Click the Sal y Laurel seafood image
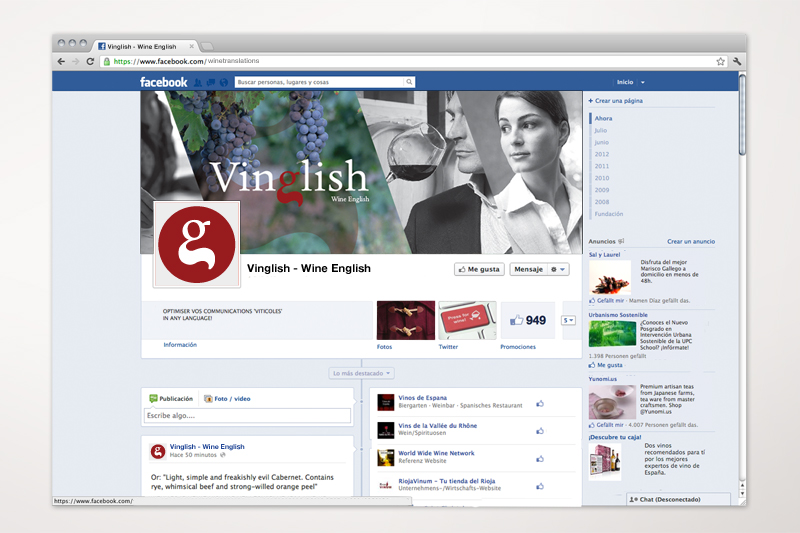This screenshot has height=533, width=800. pos(610,278)
